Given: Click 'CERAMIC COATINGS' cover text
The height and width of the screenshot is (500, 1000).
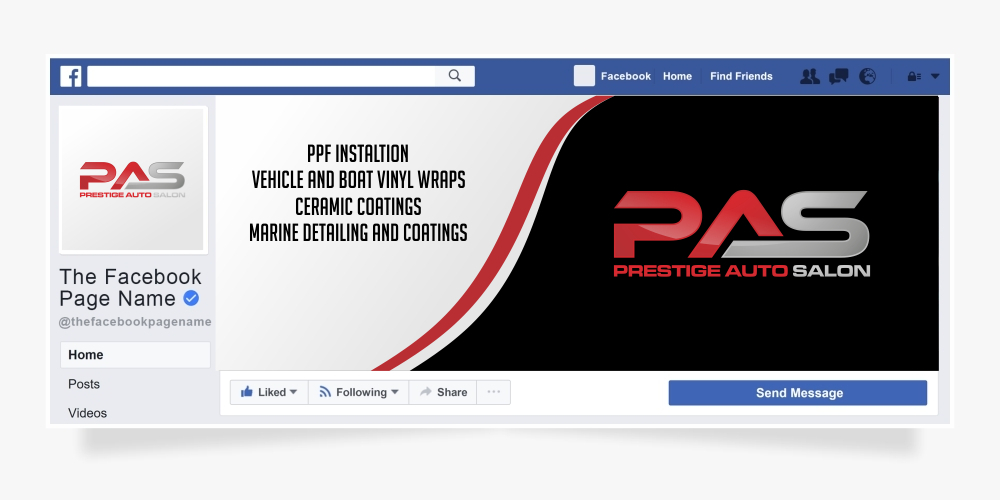Looking at the screenshot, I should (358, 206).
